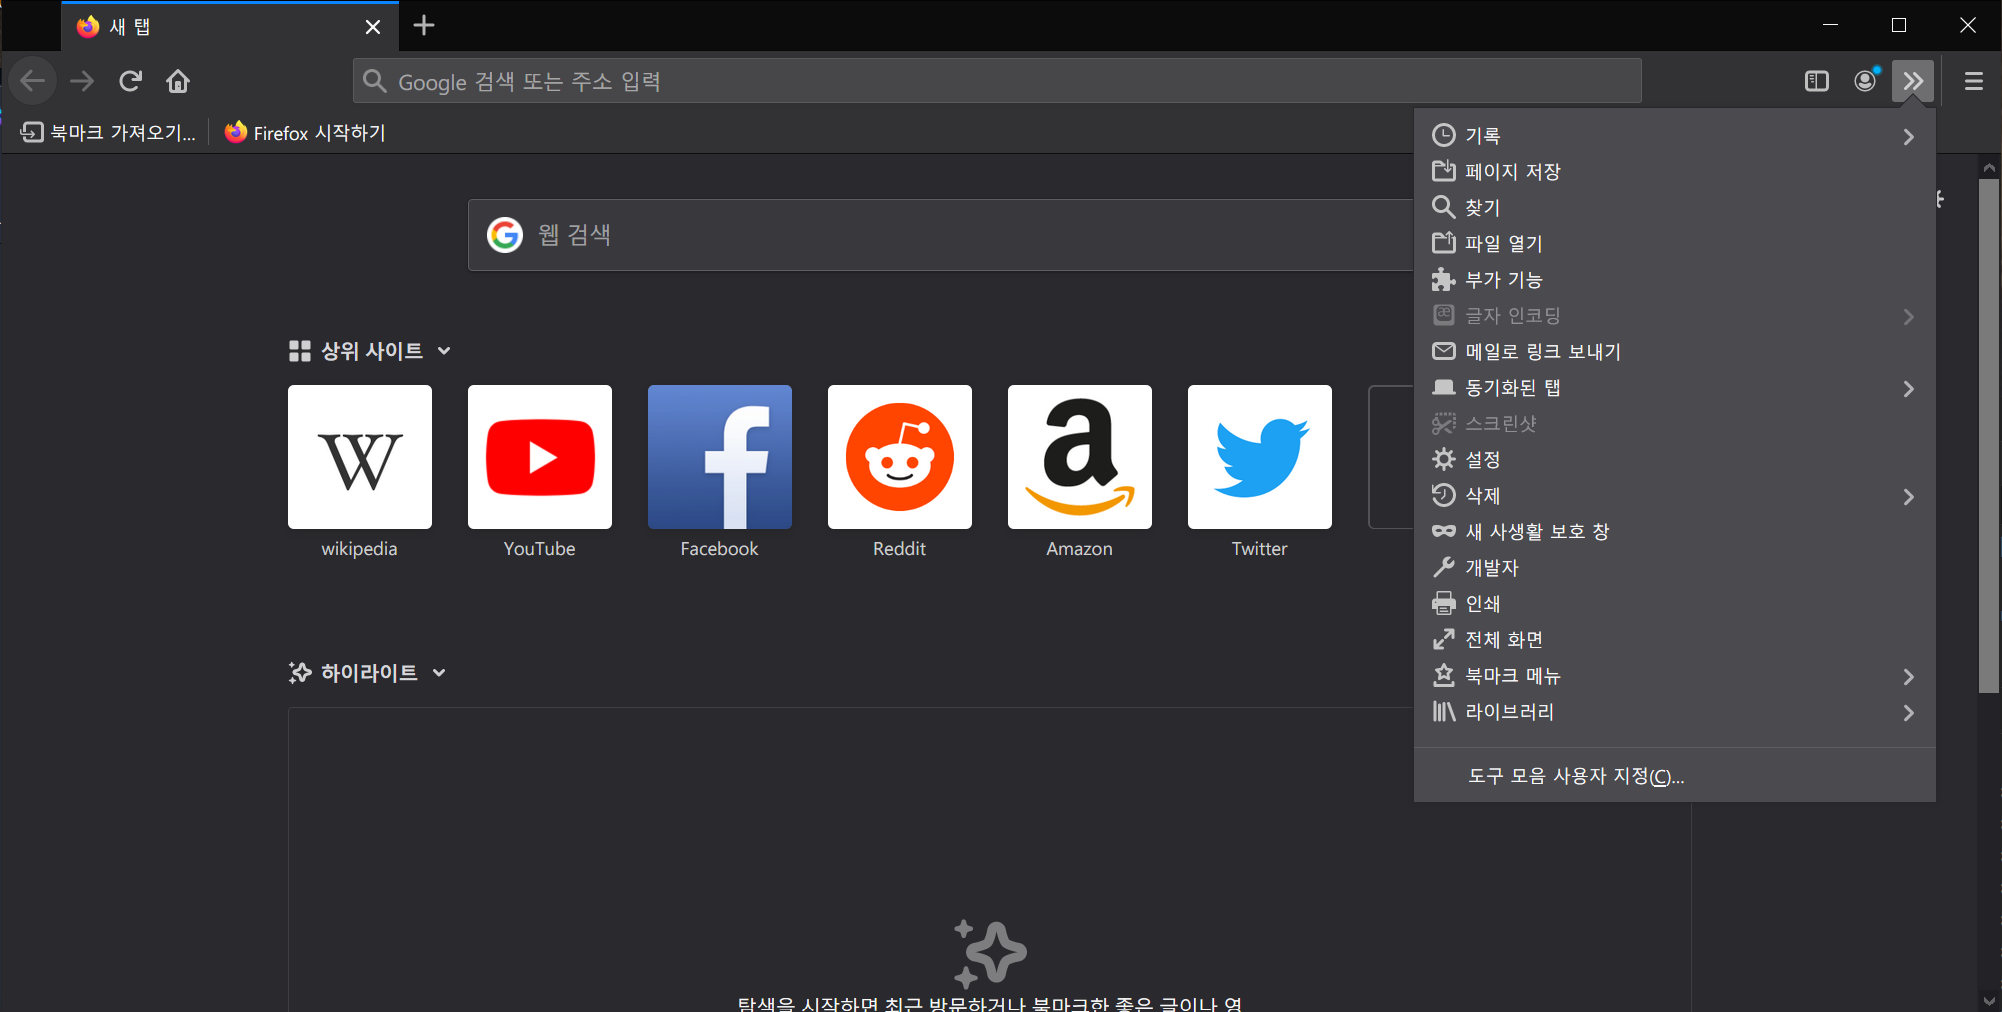Choose 찾기 from the overflow menu
Screen dimensions: 2002x1012
[1675, 208]
